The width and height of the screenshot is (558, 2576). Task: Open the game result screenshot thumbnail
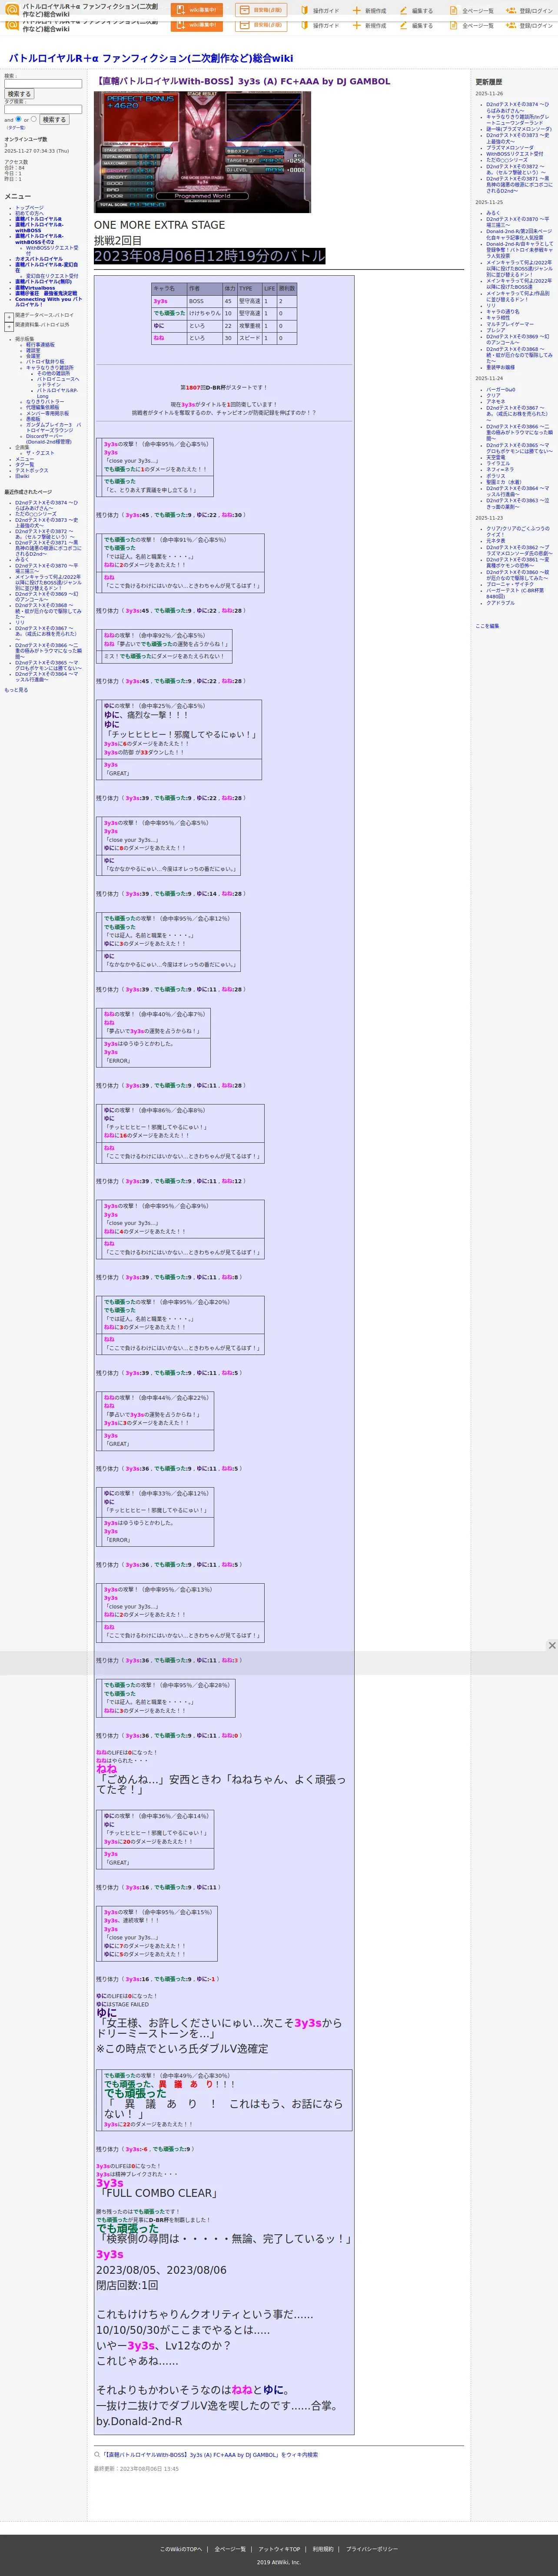[202, 152]
